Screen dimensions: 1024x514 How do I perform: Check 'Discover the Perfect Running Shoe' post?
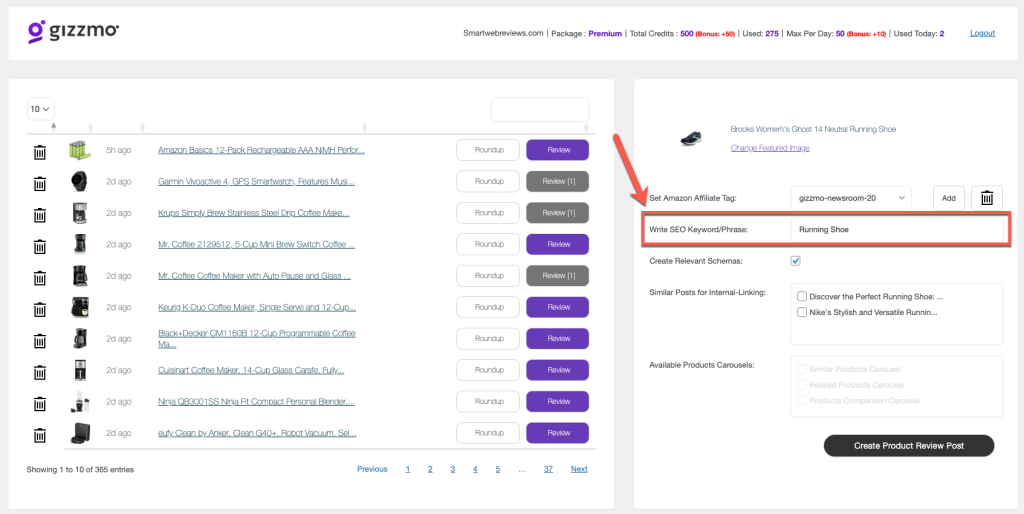802,296
